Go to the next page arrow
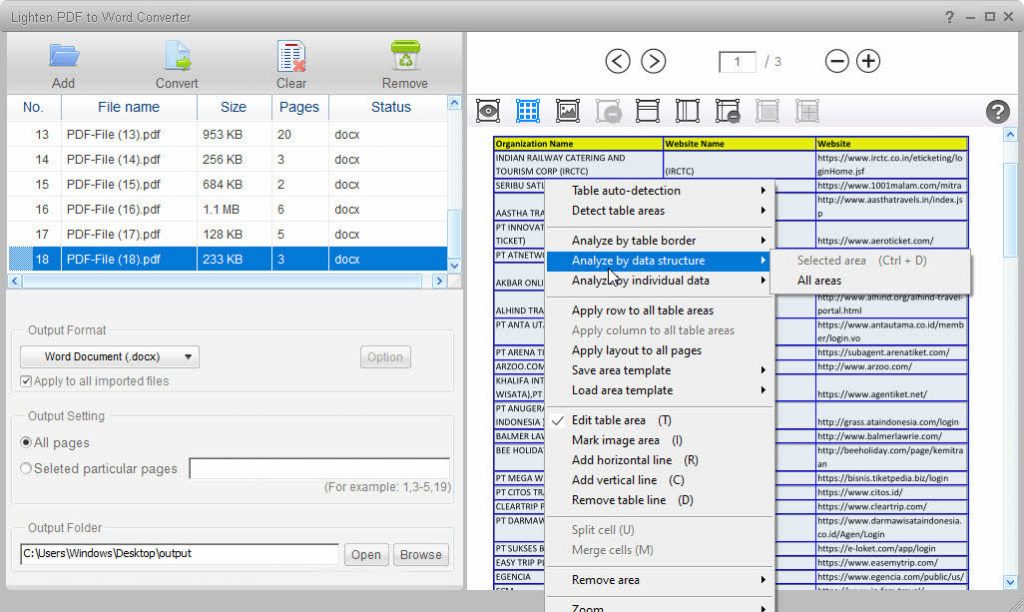 pos(653,61)
